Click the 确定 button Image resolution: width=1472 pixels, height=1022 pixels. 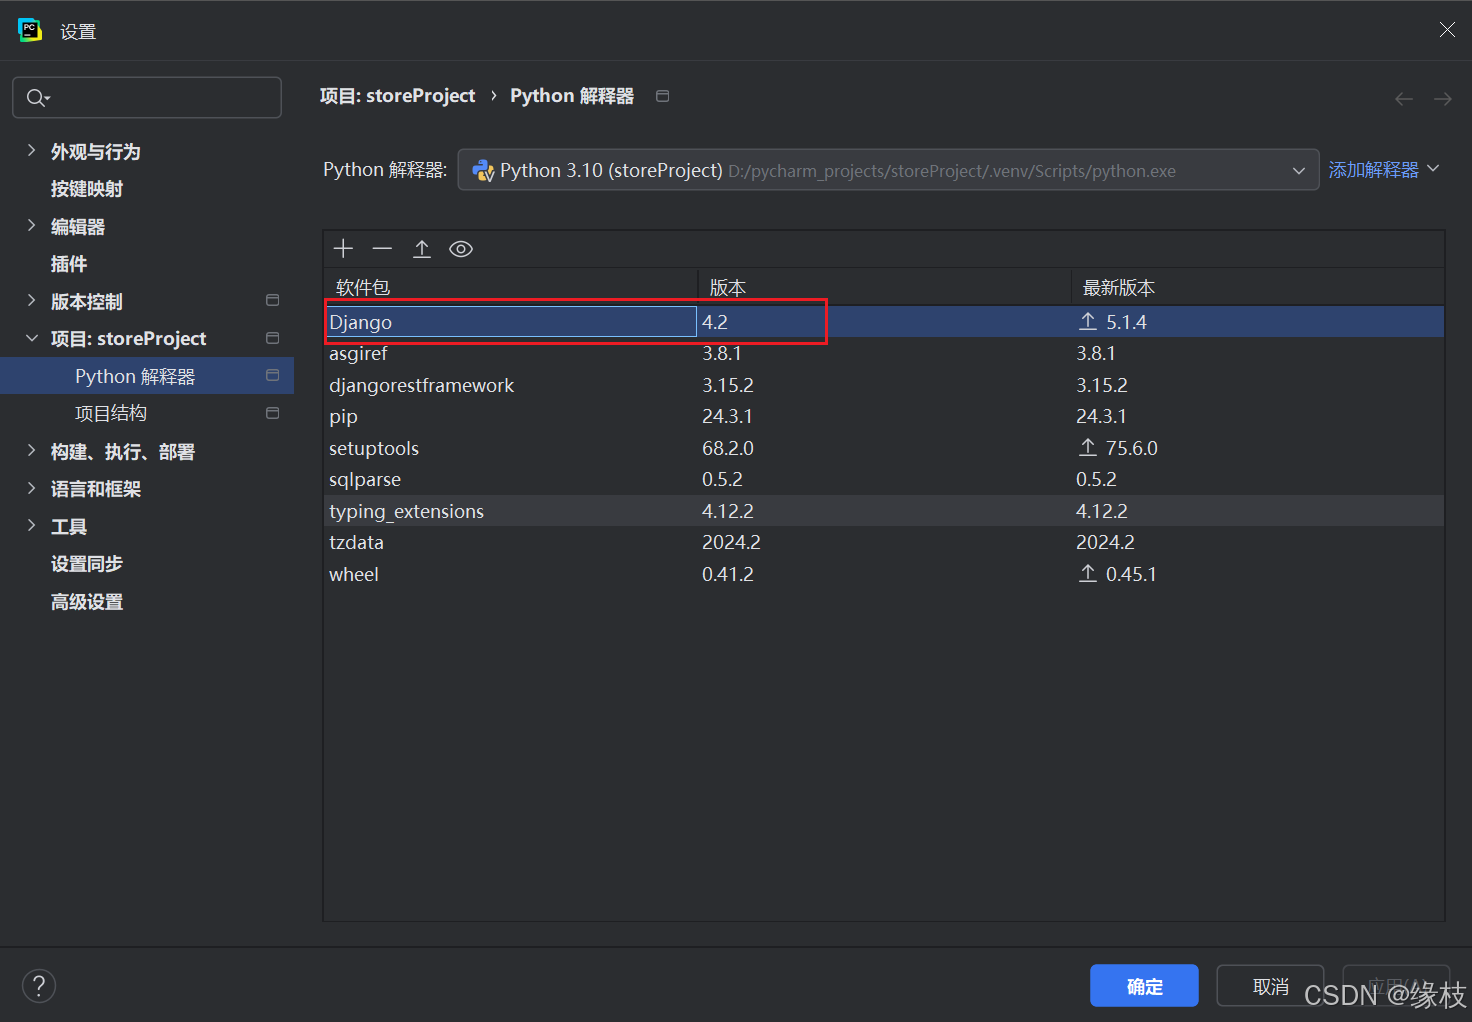click(1143, 986)
